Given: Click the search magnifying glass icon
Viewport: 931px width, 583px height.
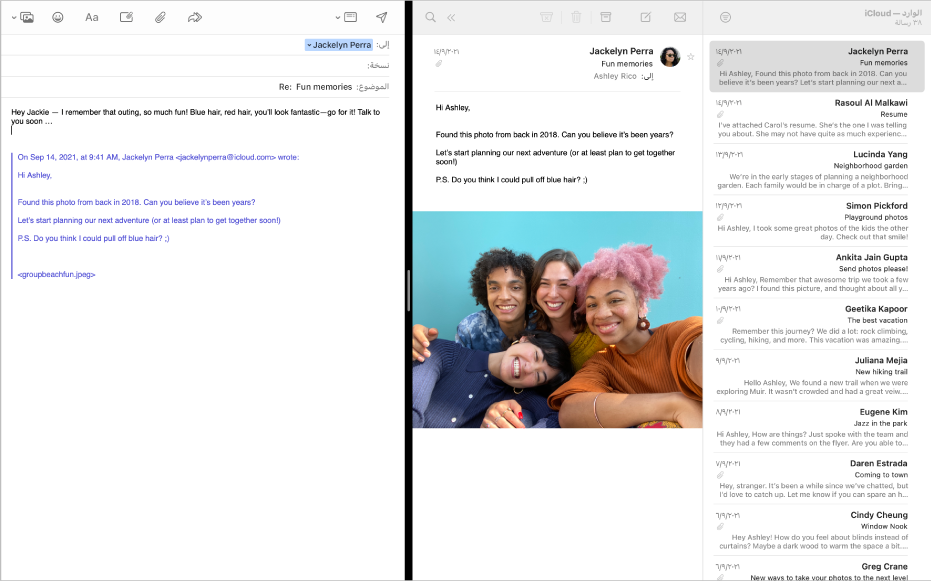Looking at the screenshot, I should [431, 17].
